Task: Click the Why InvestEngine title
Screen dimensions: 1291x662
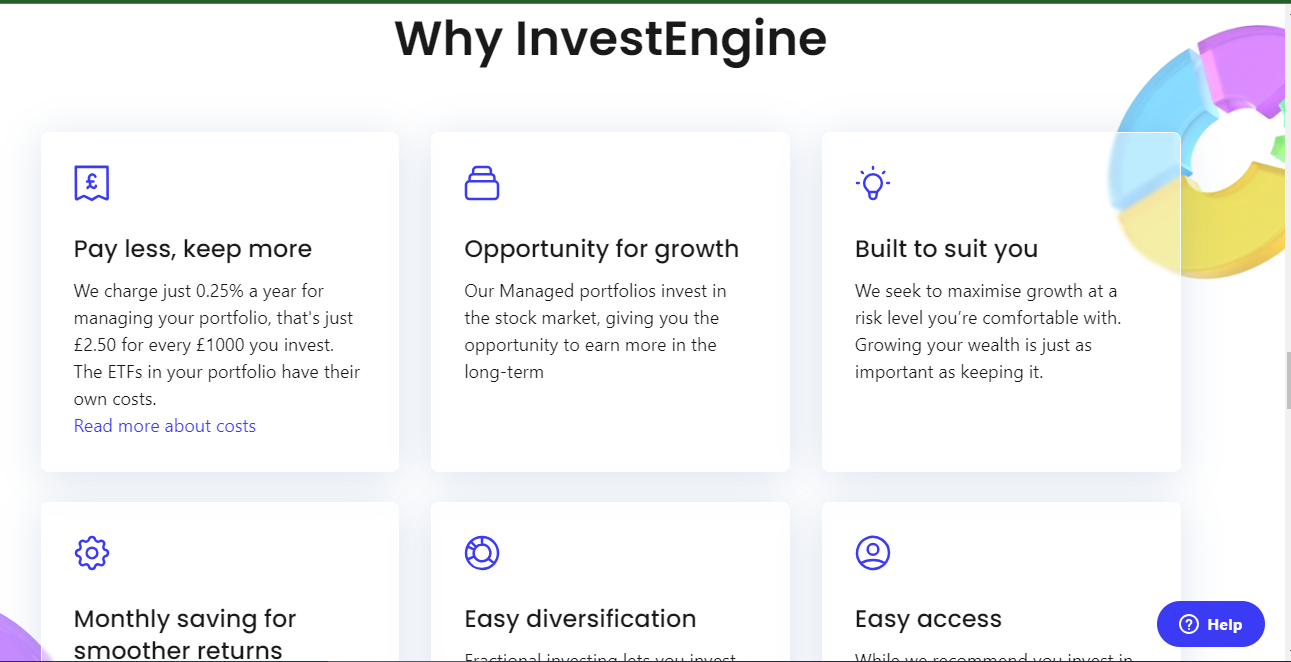Action: point(611,38)
